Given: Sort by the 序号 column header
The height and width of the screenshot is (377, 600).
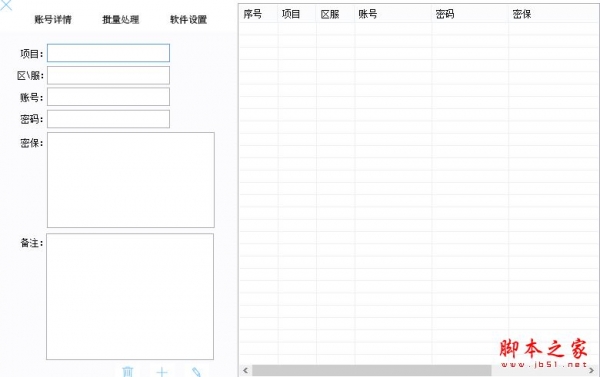Looking at the screenshot, I should (258, 14).
